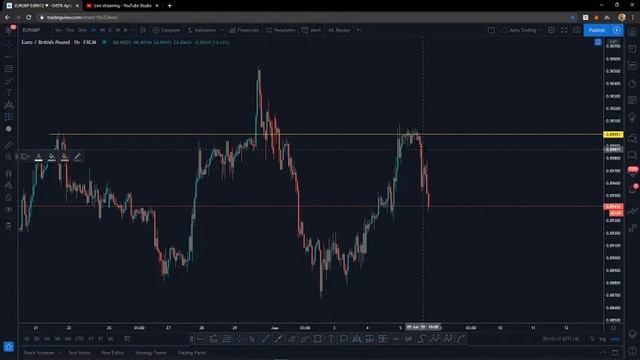Viewport: 640px width, 360px height.
Task: Open the Go to date icon
Action: pyautogui.click(x=127, y=339)
